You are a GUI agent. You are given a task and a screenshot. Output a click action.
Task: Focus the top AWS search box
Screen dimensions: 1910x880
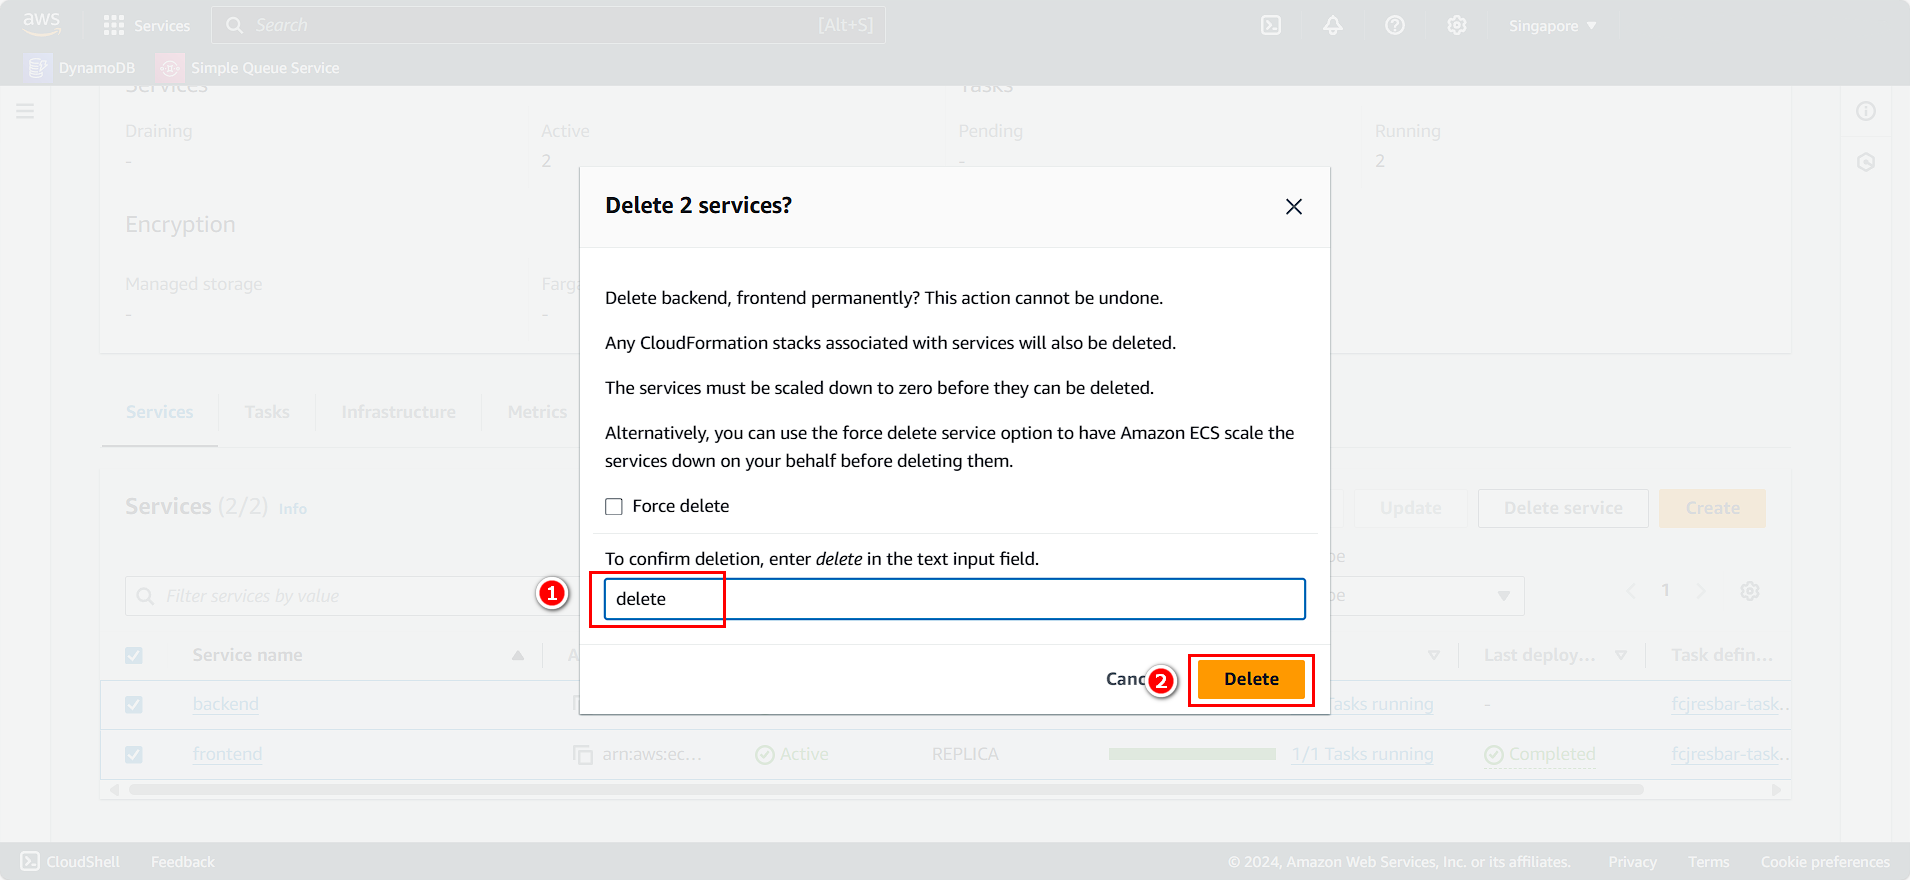coord(548,25)
